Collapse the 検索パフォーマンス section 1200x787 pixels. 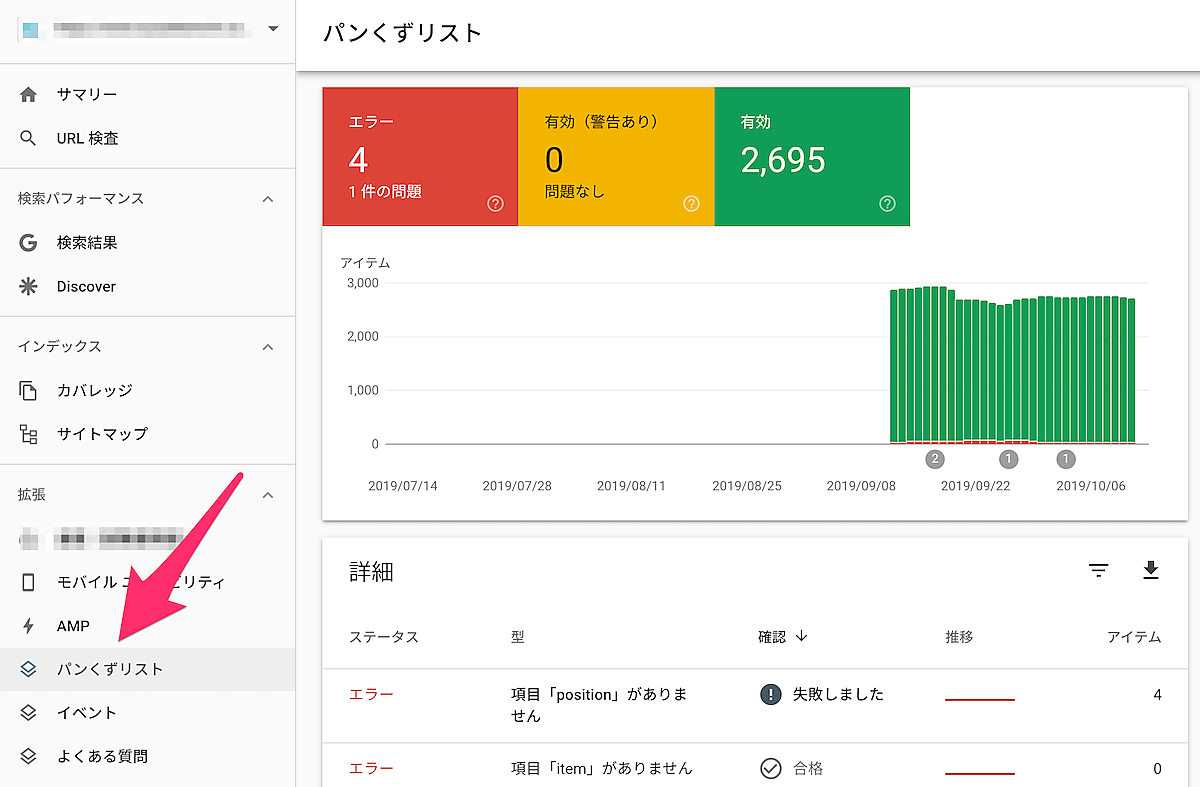267,199
